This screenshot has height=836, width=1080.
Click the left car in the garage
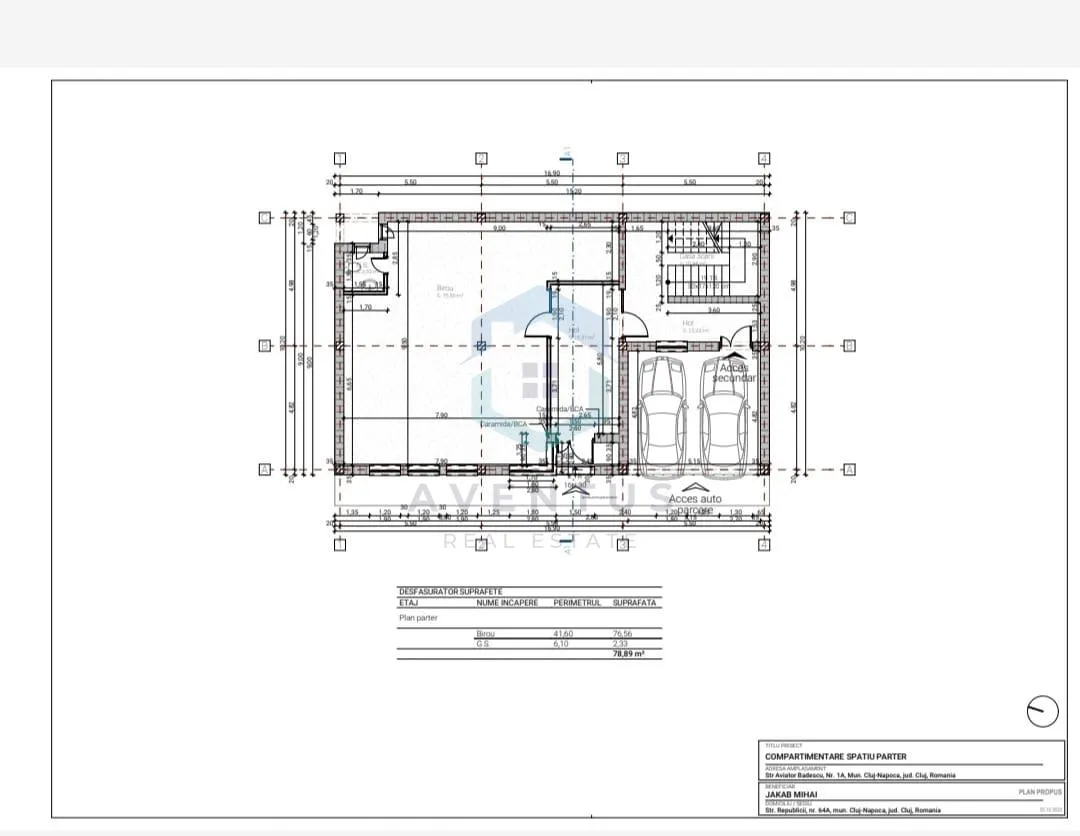pyautogui.click(x=662, y=416)
